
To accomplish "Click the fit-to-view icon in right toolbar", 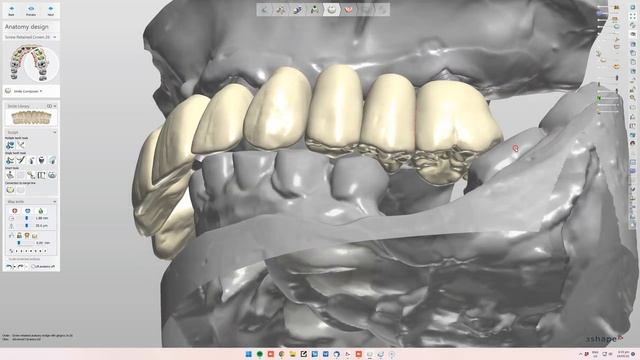I will pos(633,16).
